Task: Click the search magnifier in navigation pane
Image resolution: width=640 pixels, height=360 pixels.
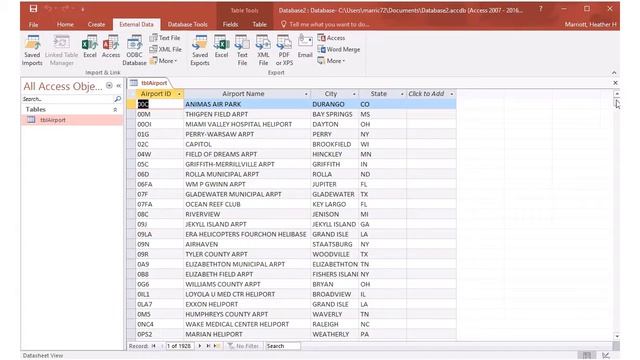Action: pyautogui.click(x=118, y=99)
